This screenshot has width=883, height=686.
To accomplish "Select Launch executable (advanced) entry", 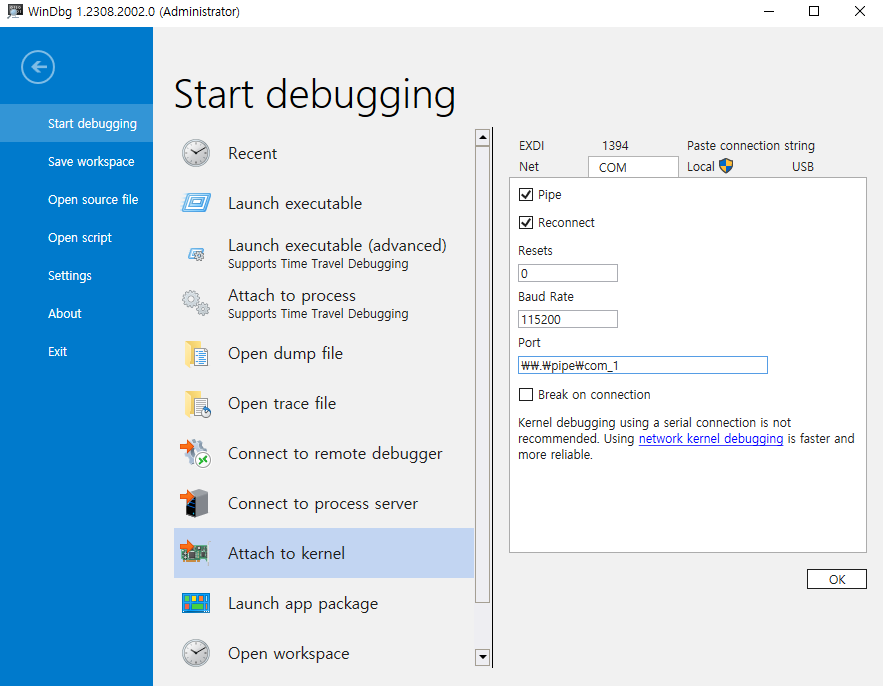I will click(324, 253).
